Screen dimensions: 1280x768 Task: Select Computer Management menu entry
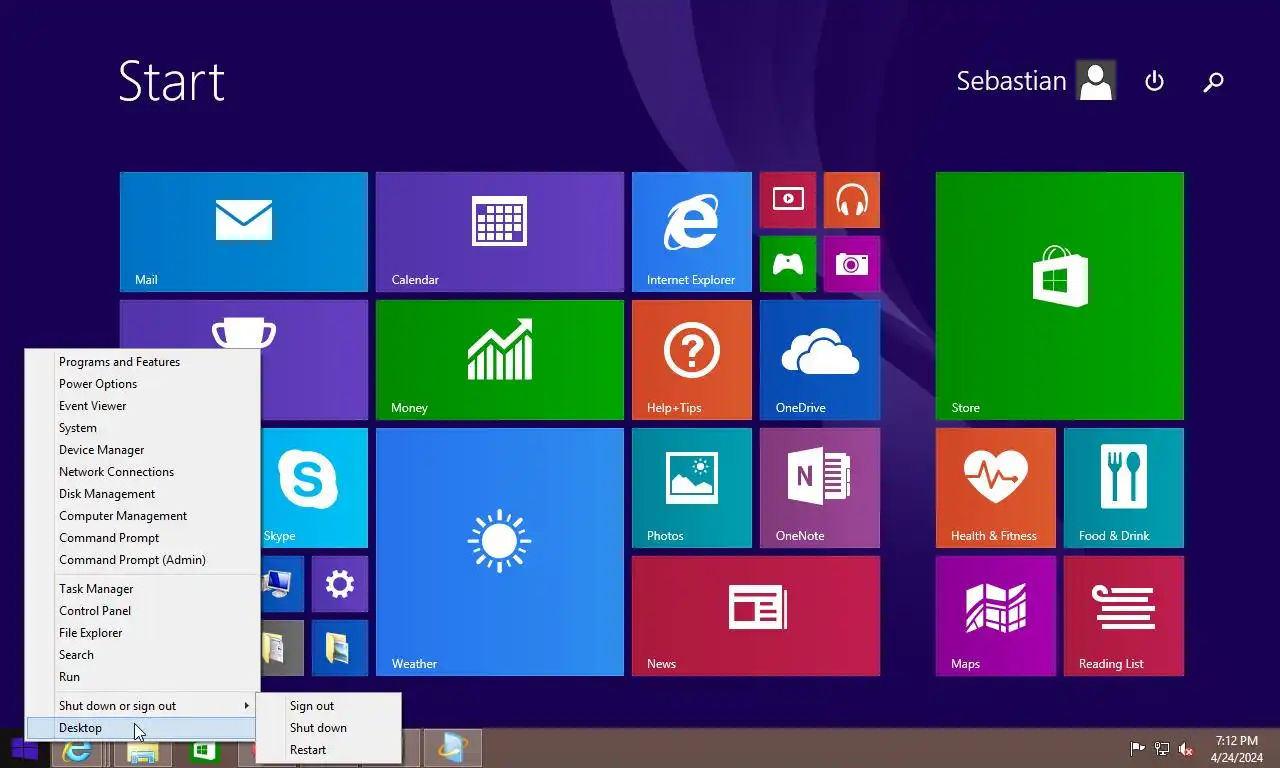click(142, 516)
